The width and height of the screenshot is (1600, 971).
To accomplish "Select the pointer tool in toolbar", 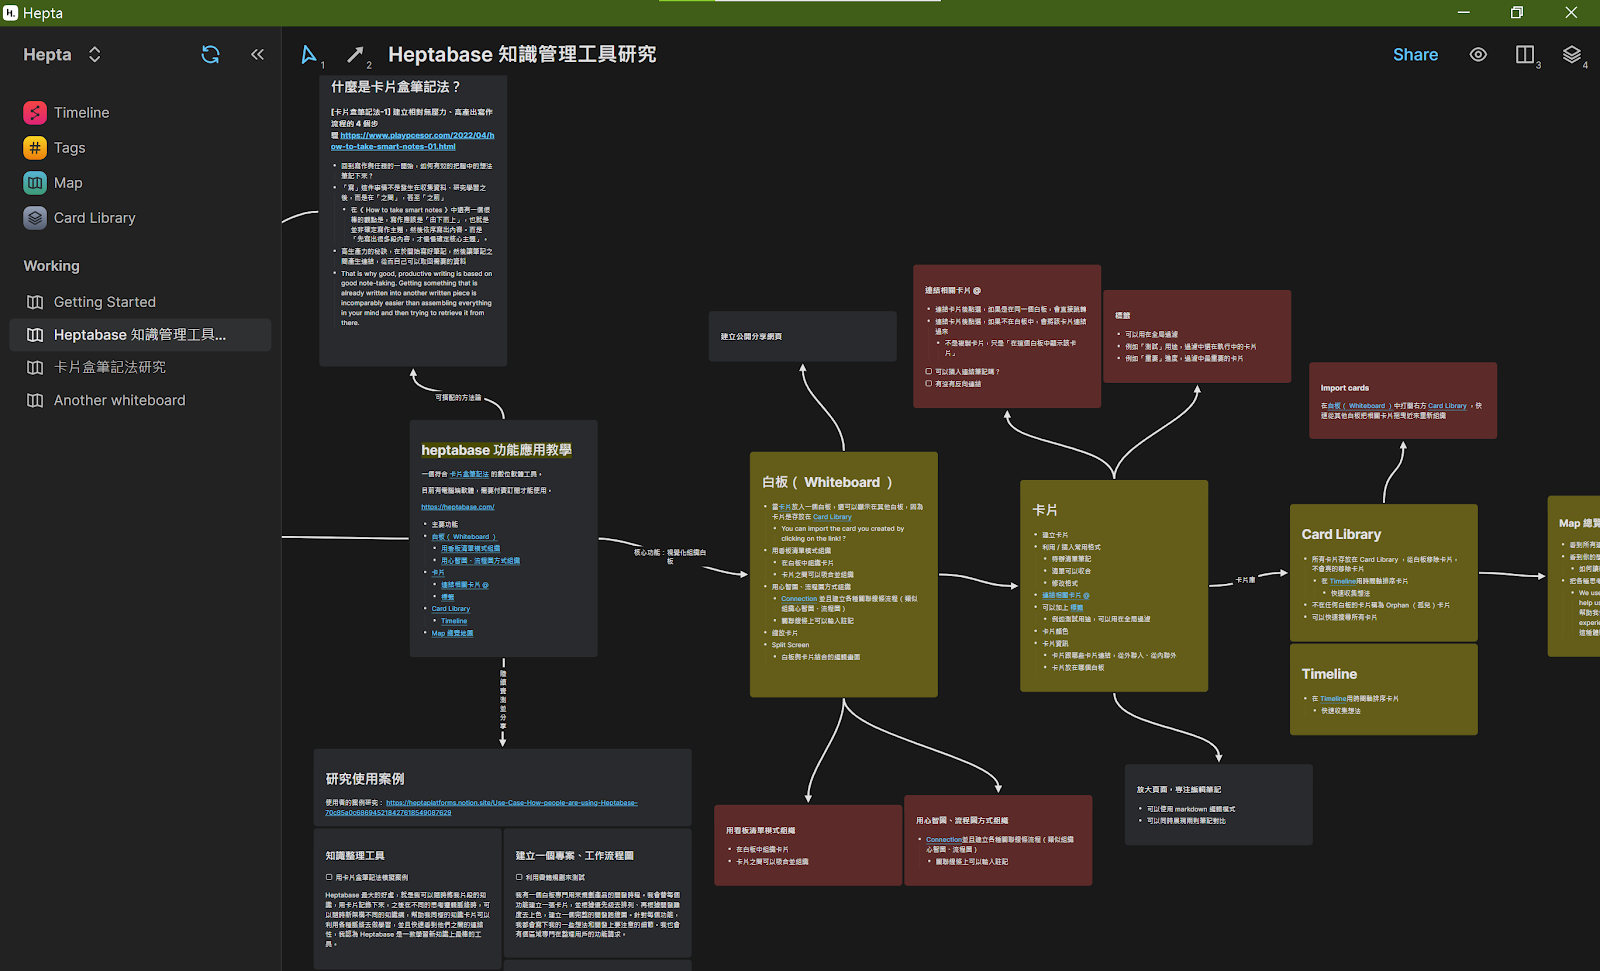I will coord(309,55).
